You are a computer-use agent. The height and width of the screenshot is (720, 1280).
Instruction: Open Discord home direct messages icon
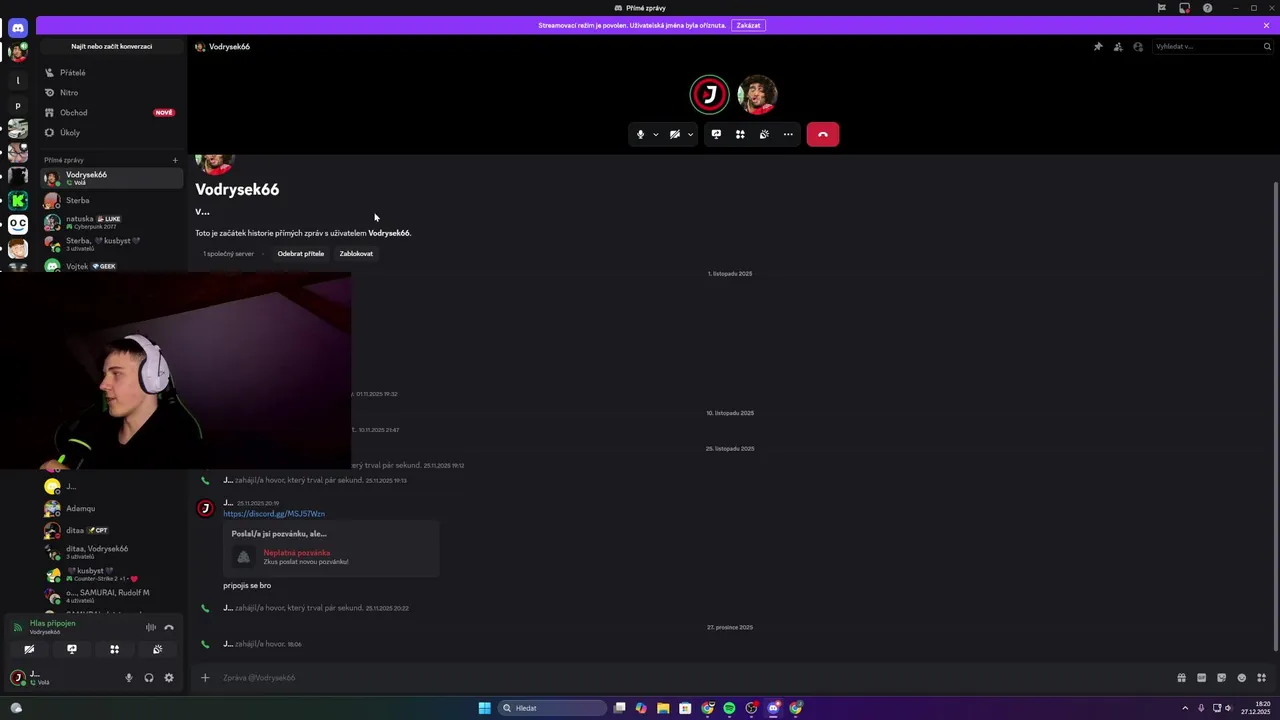coord(17,28)
